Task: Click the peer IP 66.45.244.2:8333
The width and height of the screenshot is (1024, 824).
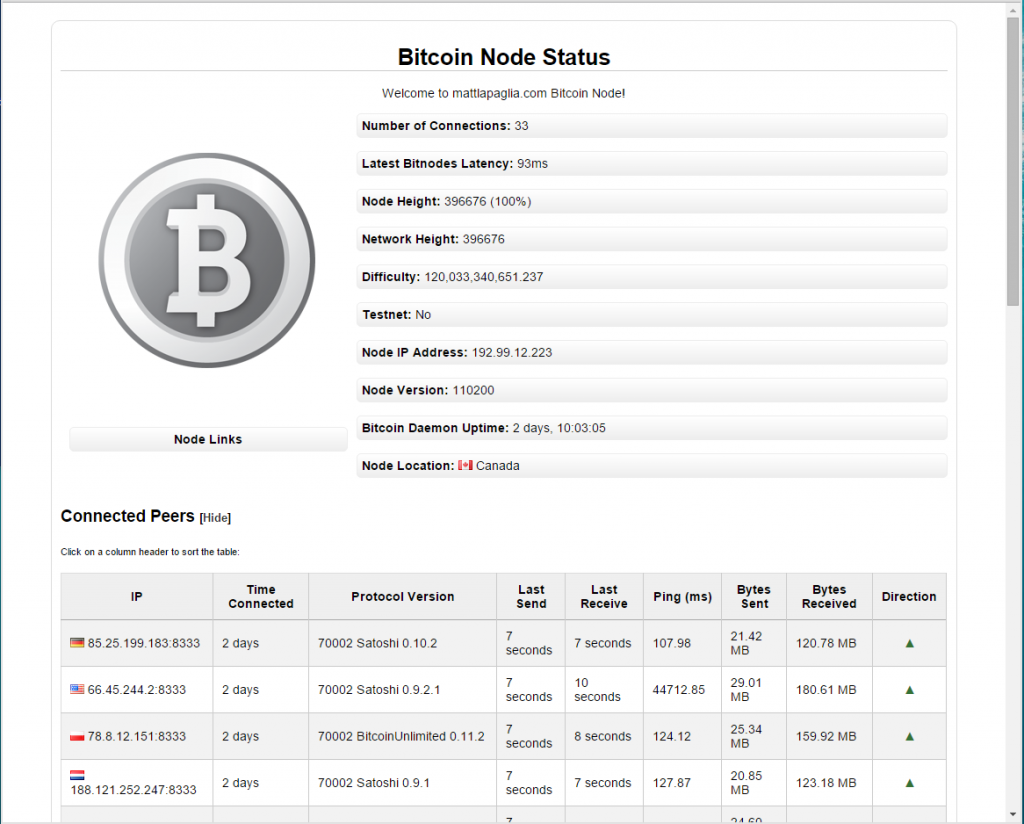Action: (136, 689)
